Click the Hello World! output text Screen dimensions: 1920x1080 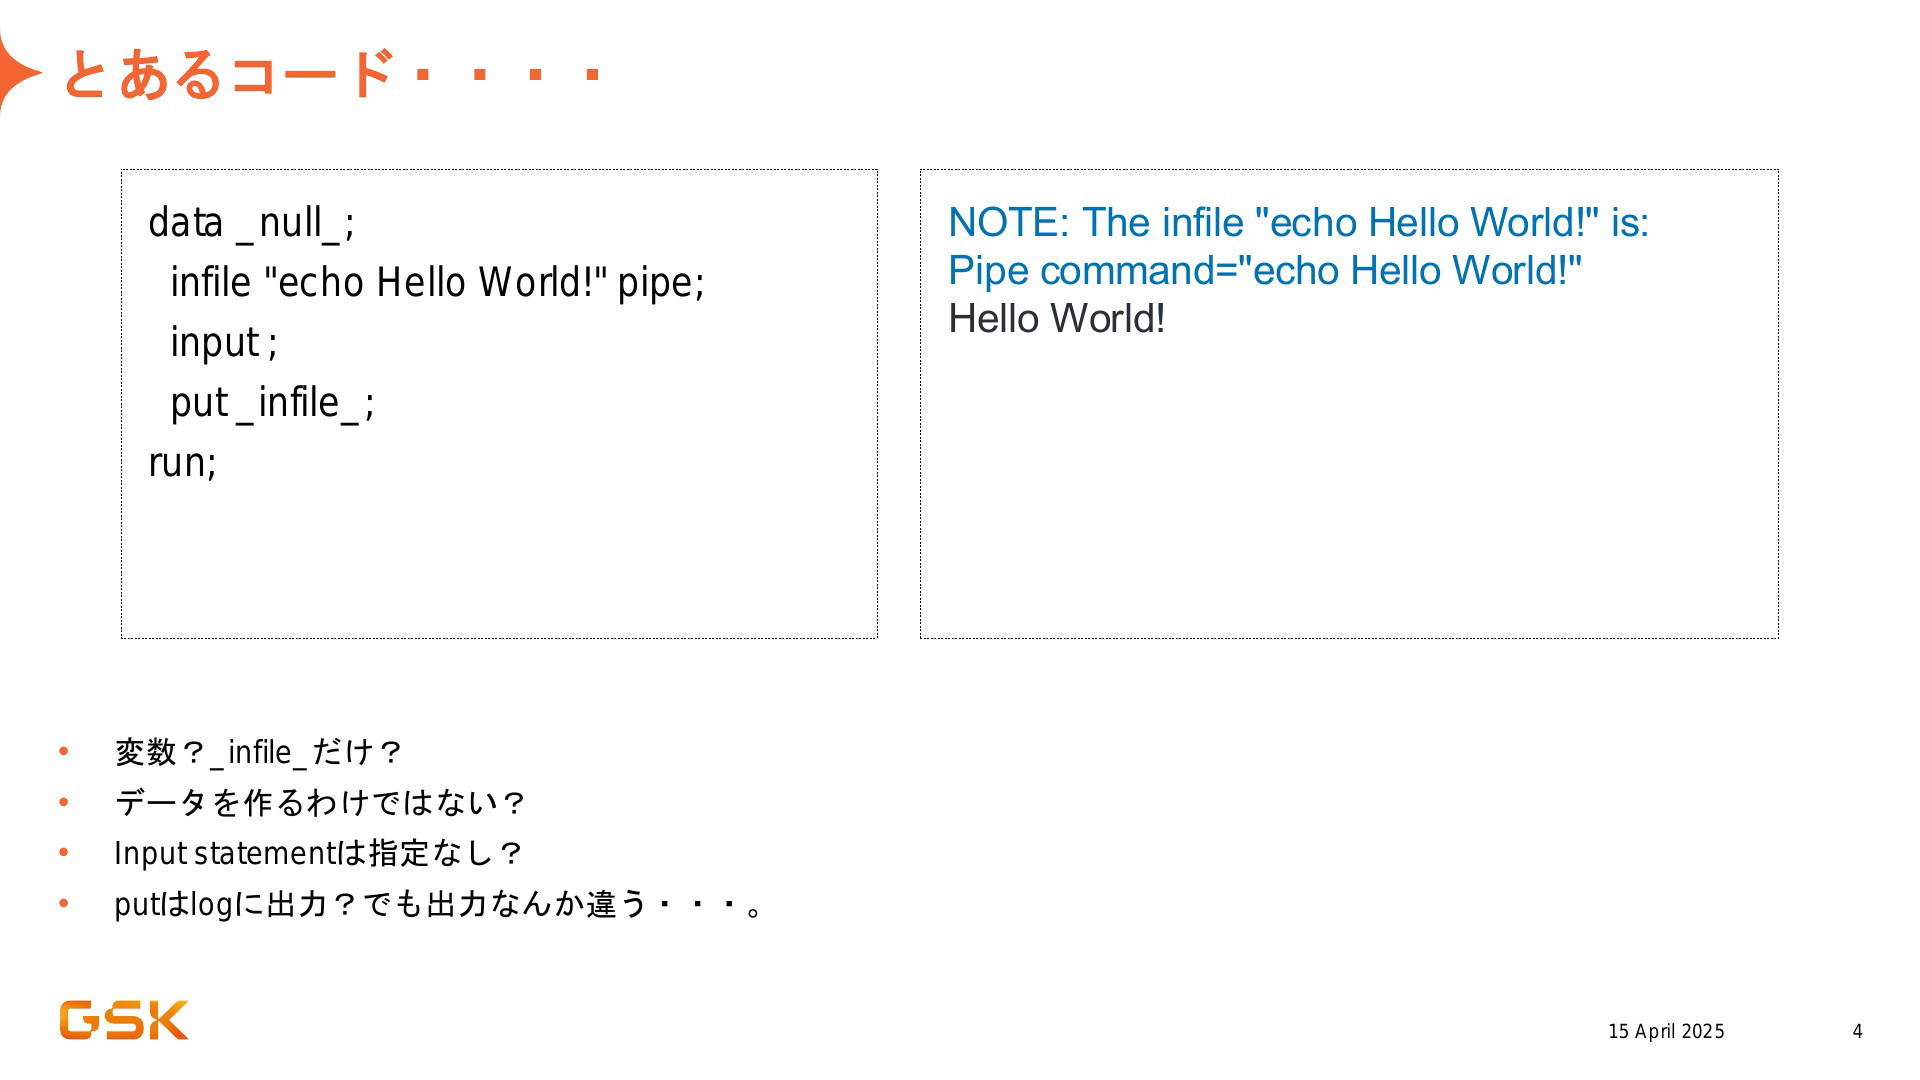pos(1057,319)
